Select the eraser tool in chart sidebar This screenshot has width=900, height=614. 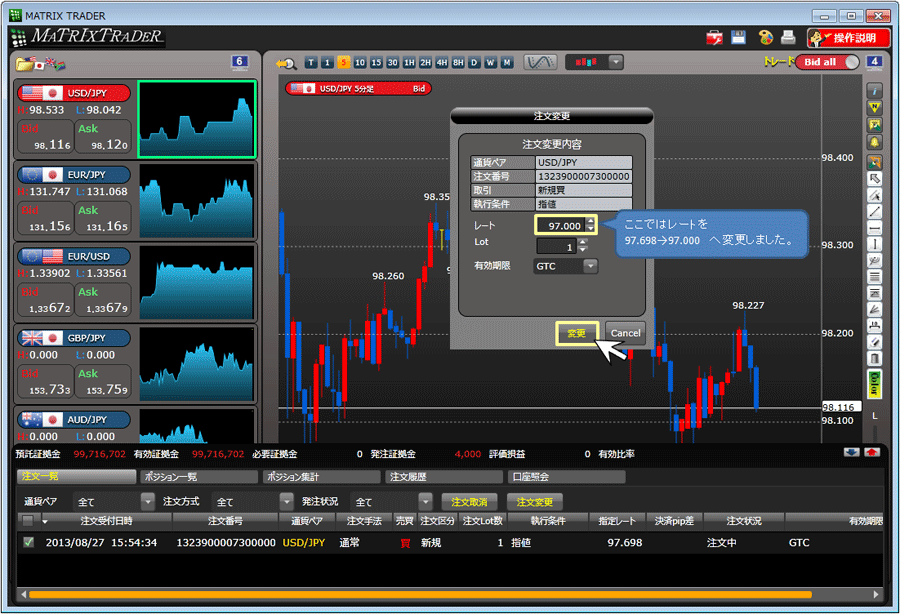click(874, 343)
